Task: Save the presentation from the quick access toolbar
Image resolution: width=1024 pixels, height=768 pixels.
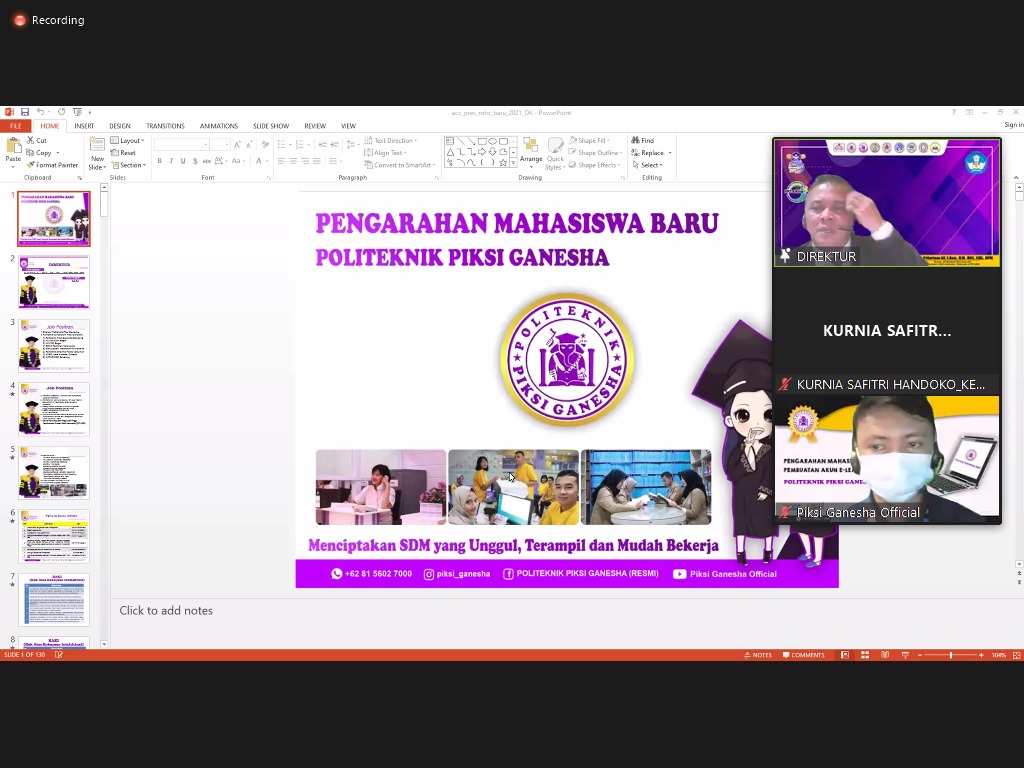Action: (x=25, y=112)
